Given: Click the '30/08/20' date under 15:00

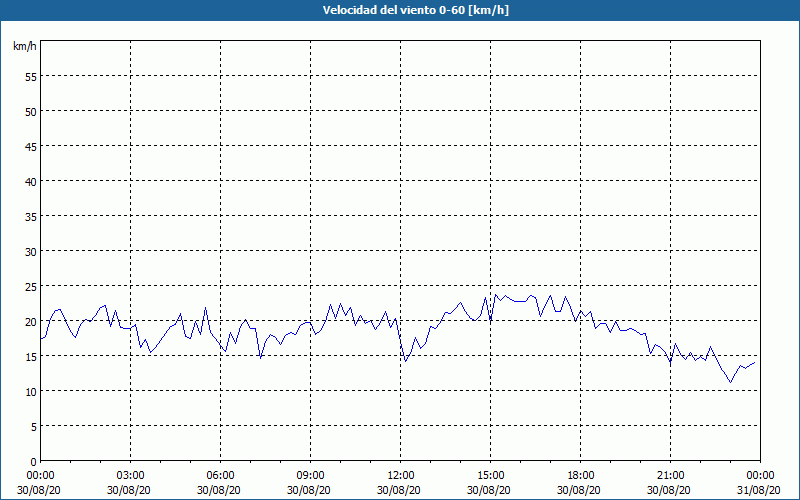Looking at the screenshot, I should [x=489, y=490].
